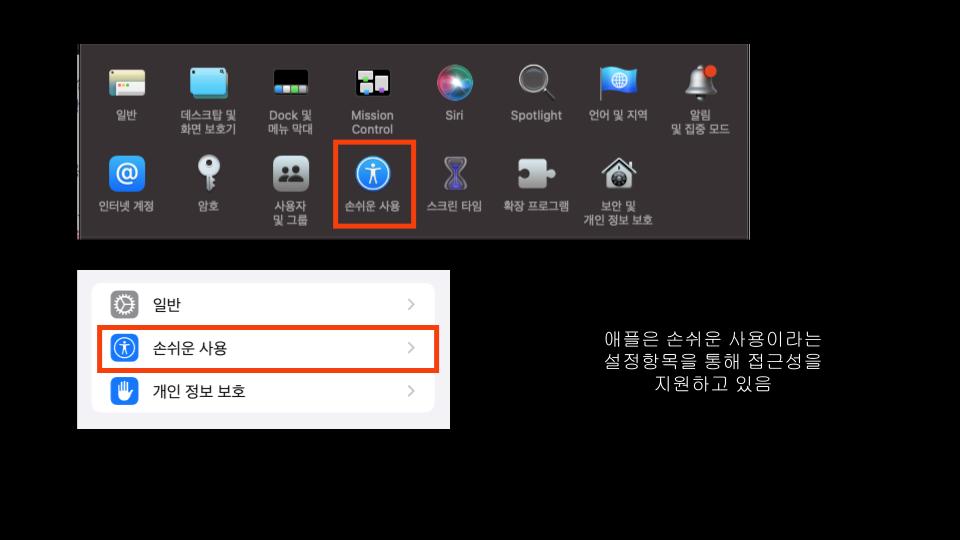Click hand icon in 개인 정보 보호 row
The width and height of the screenshot is (960, 540).
point(124,391)
